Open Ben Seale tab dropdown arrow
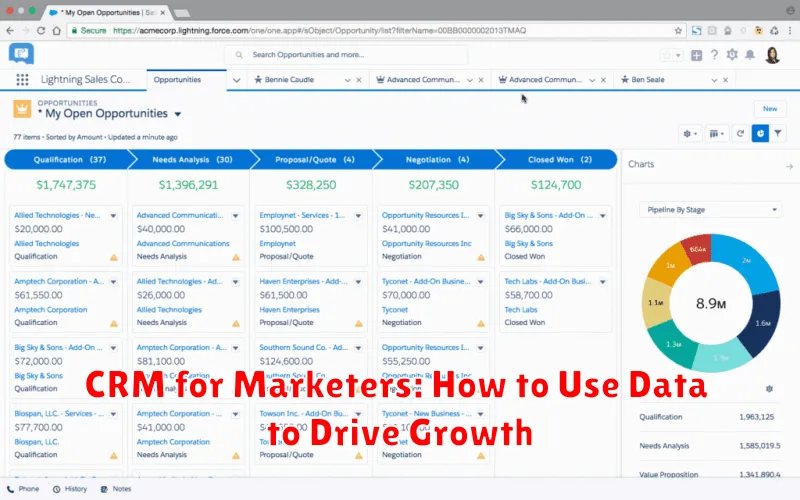Viewport: 800px width, 500px height. (x=714, y=80)
